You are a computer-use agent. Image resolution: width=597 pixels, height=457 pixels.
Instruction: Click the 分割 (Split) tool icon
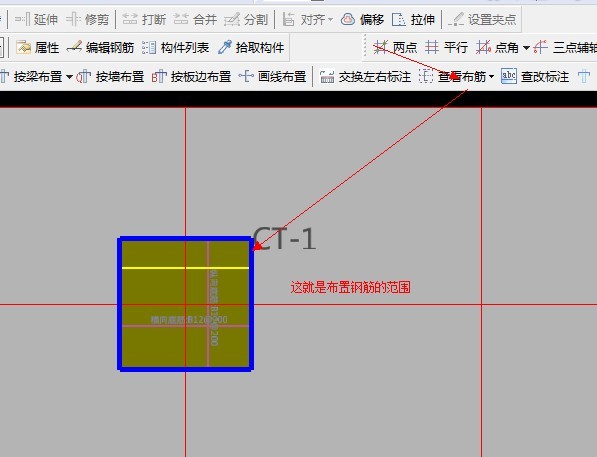pyautogui.click(x=232, y=19)
